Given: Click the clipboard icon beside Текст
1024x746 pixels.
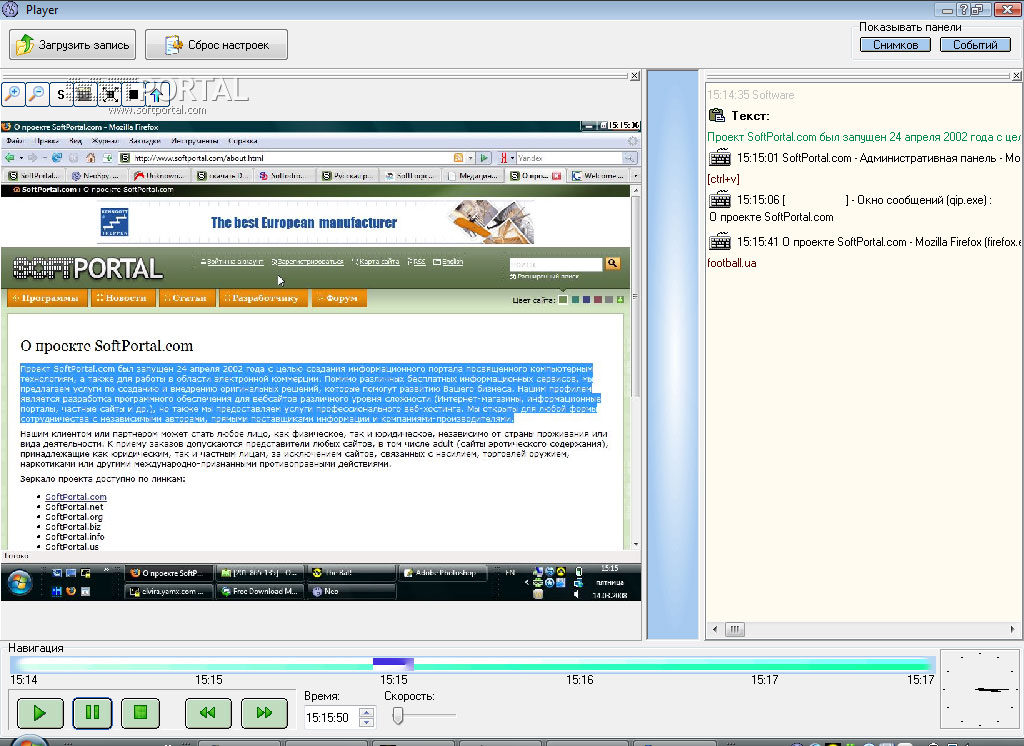Looking at the screenshot, I should tap(717, 116).
